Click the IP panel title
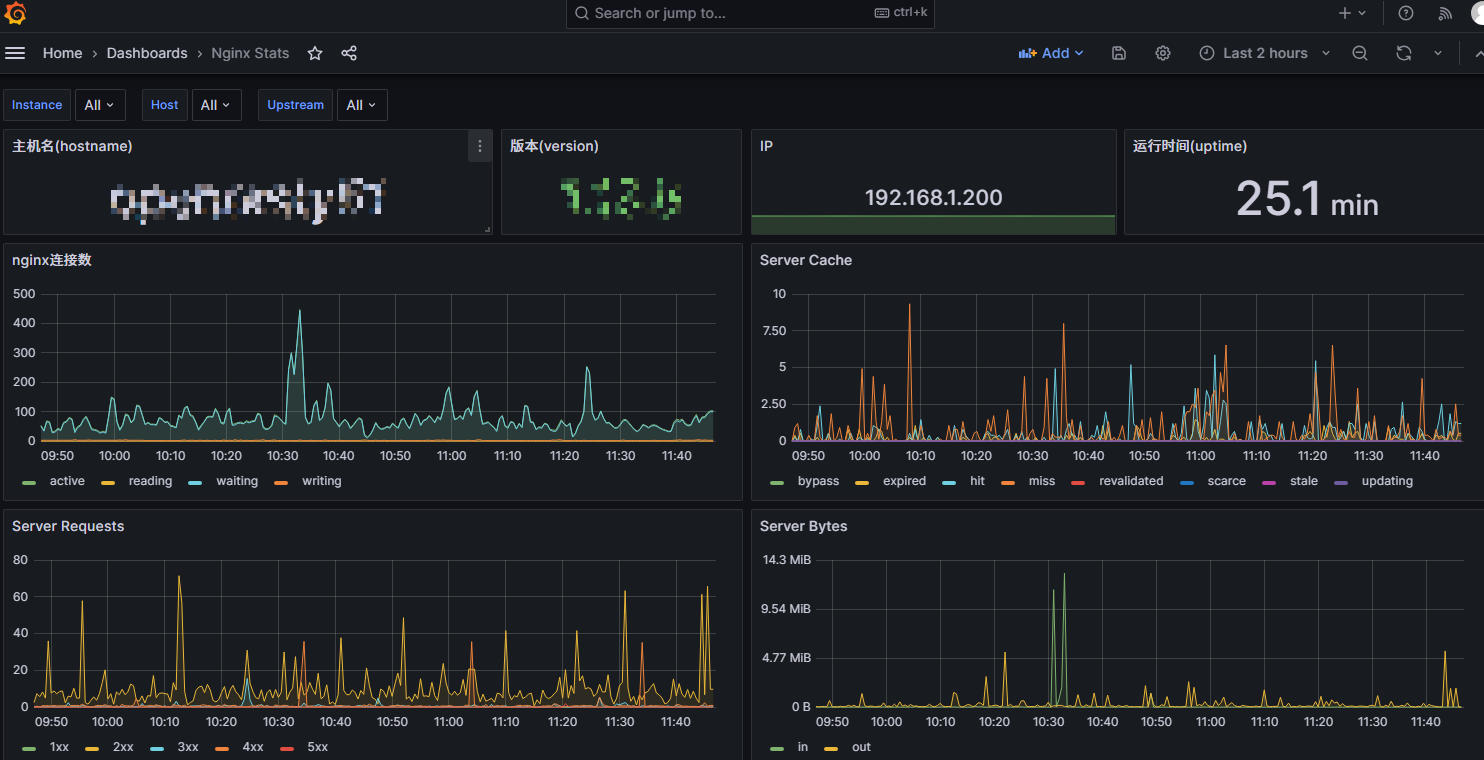The height and width of the screenshot is (760, 1484). (766, 146)
